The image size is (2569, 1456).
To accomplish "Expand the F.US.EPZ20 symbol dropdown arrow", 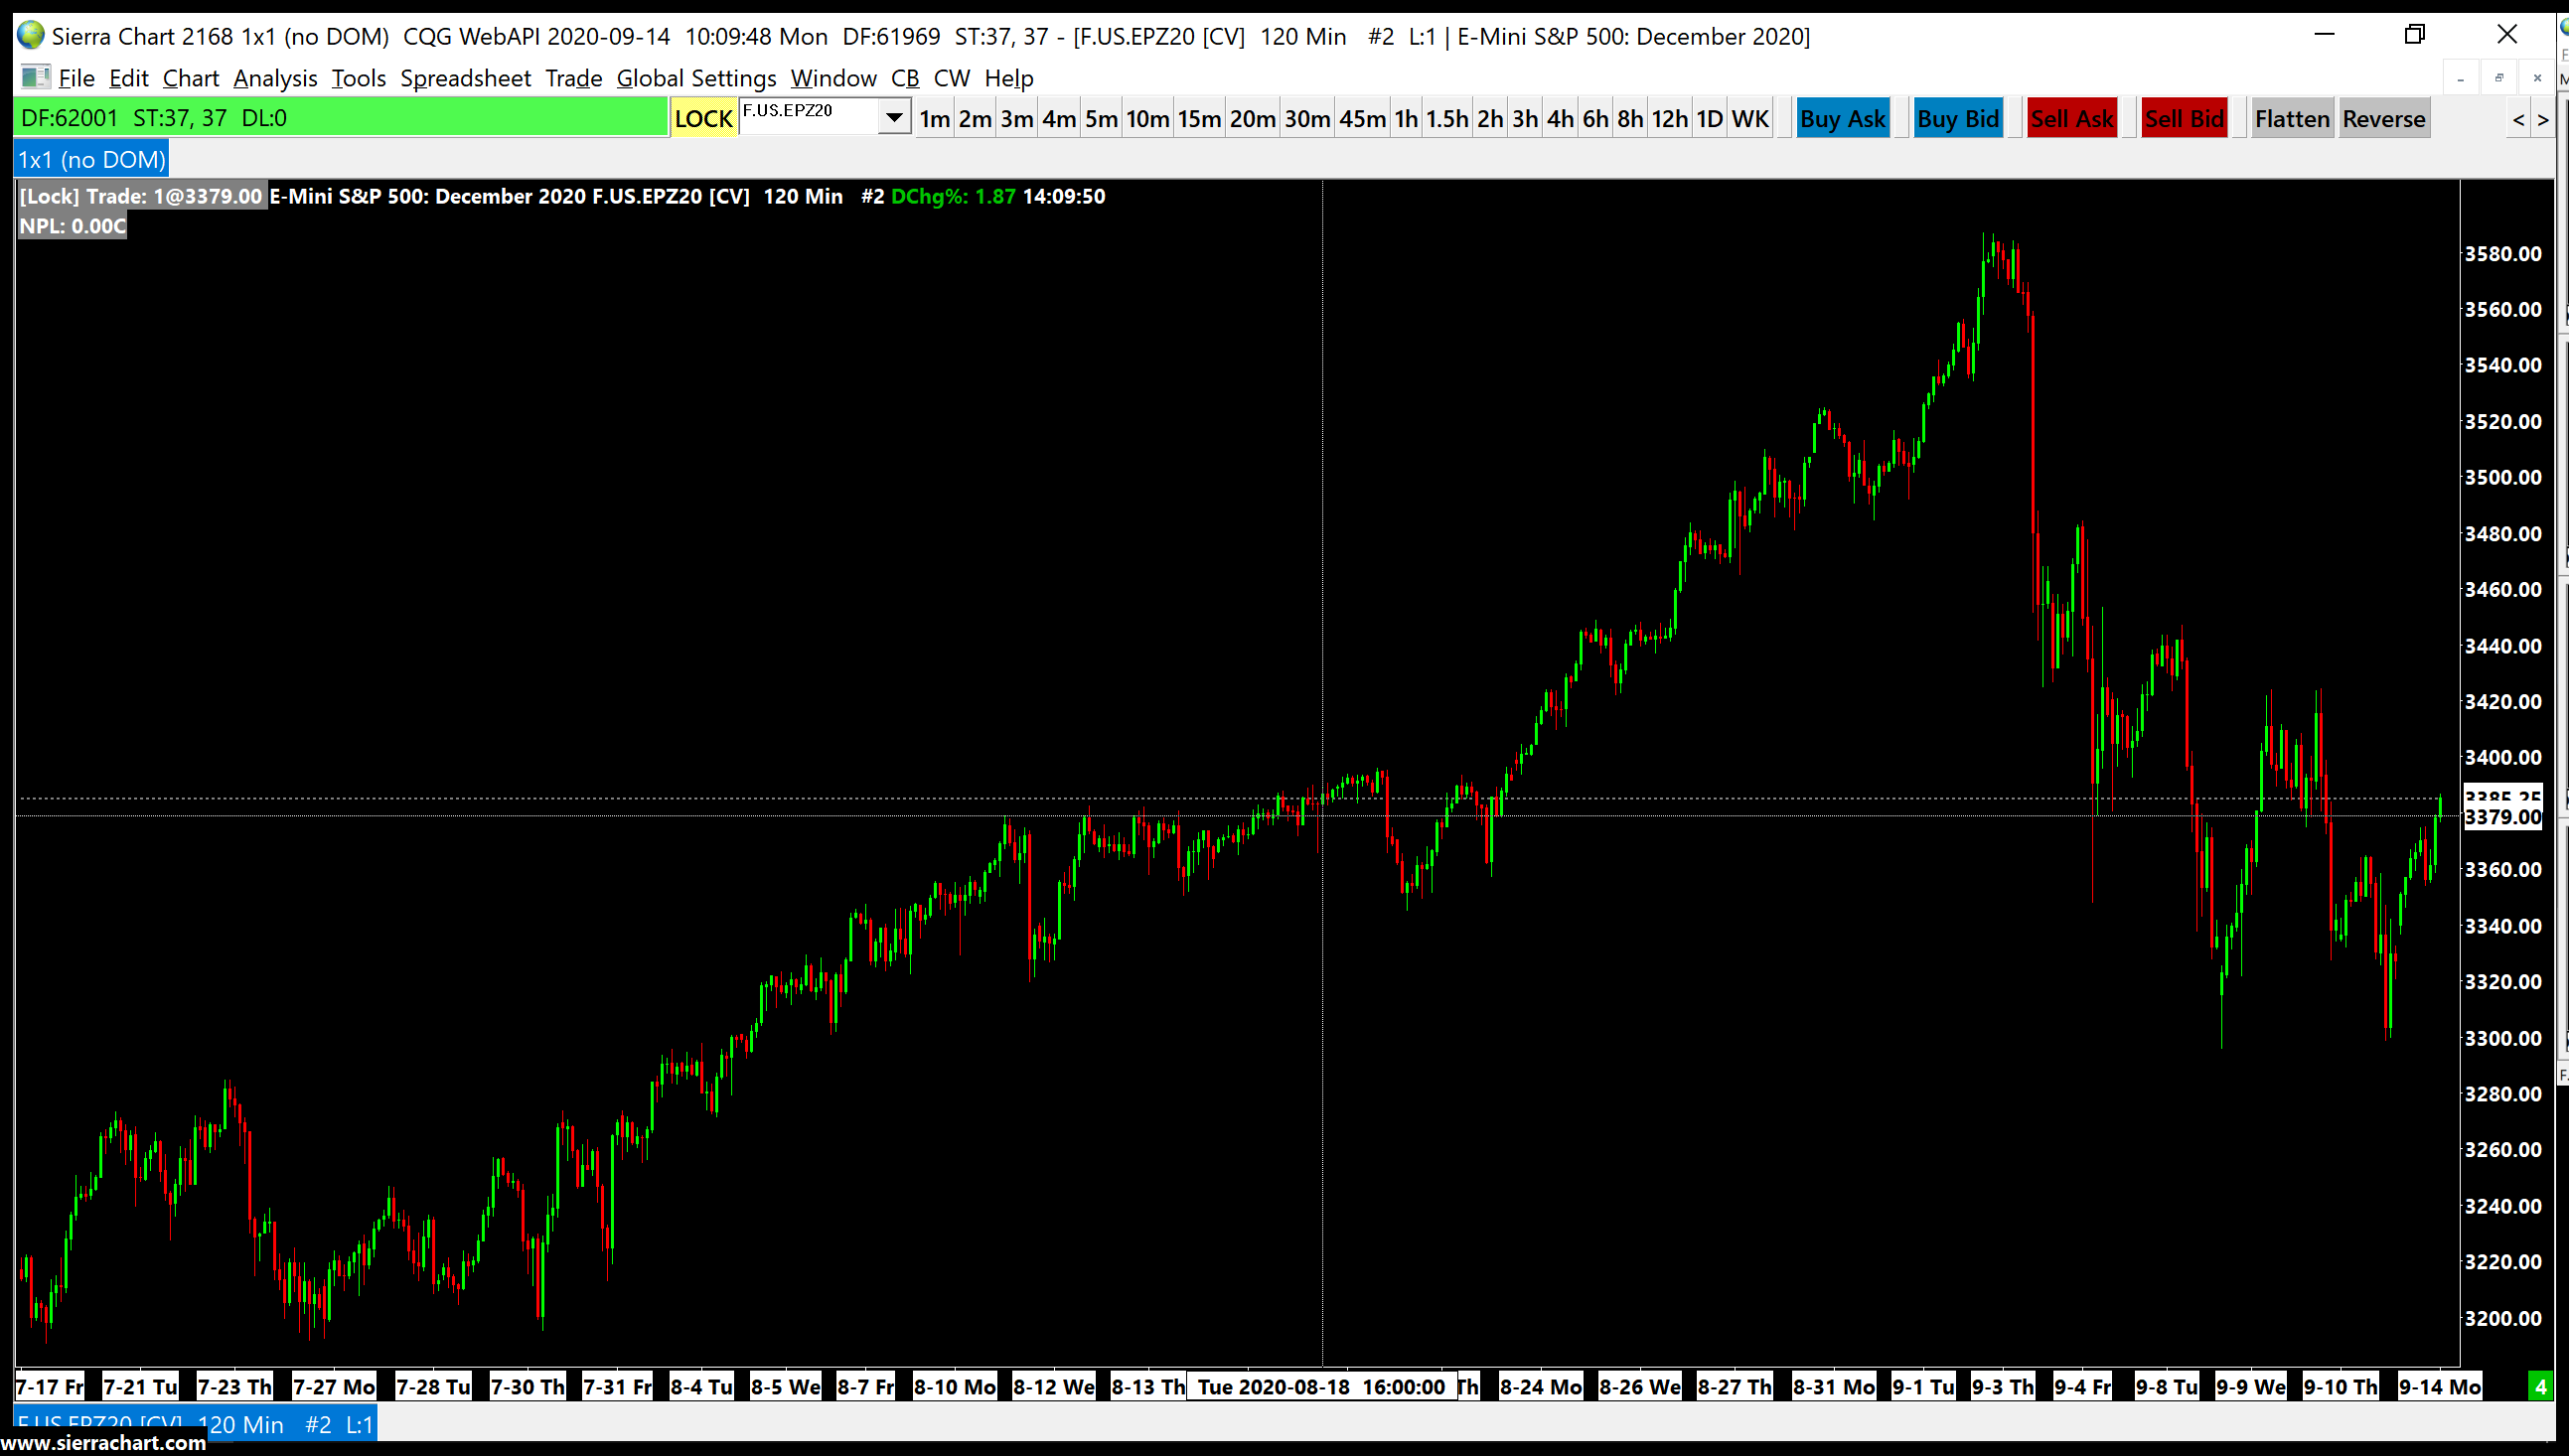I will (894, 118).
